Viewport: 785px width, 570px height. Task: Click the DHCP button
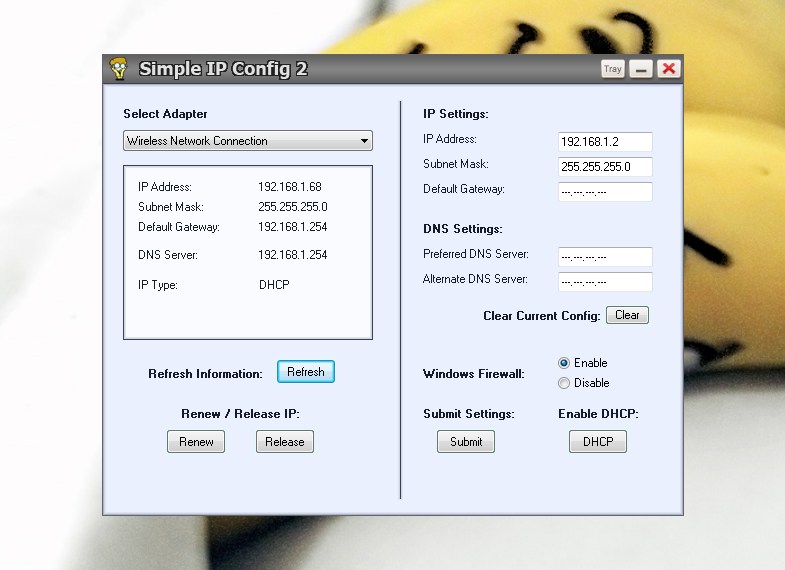(x=598, y=441)
